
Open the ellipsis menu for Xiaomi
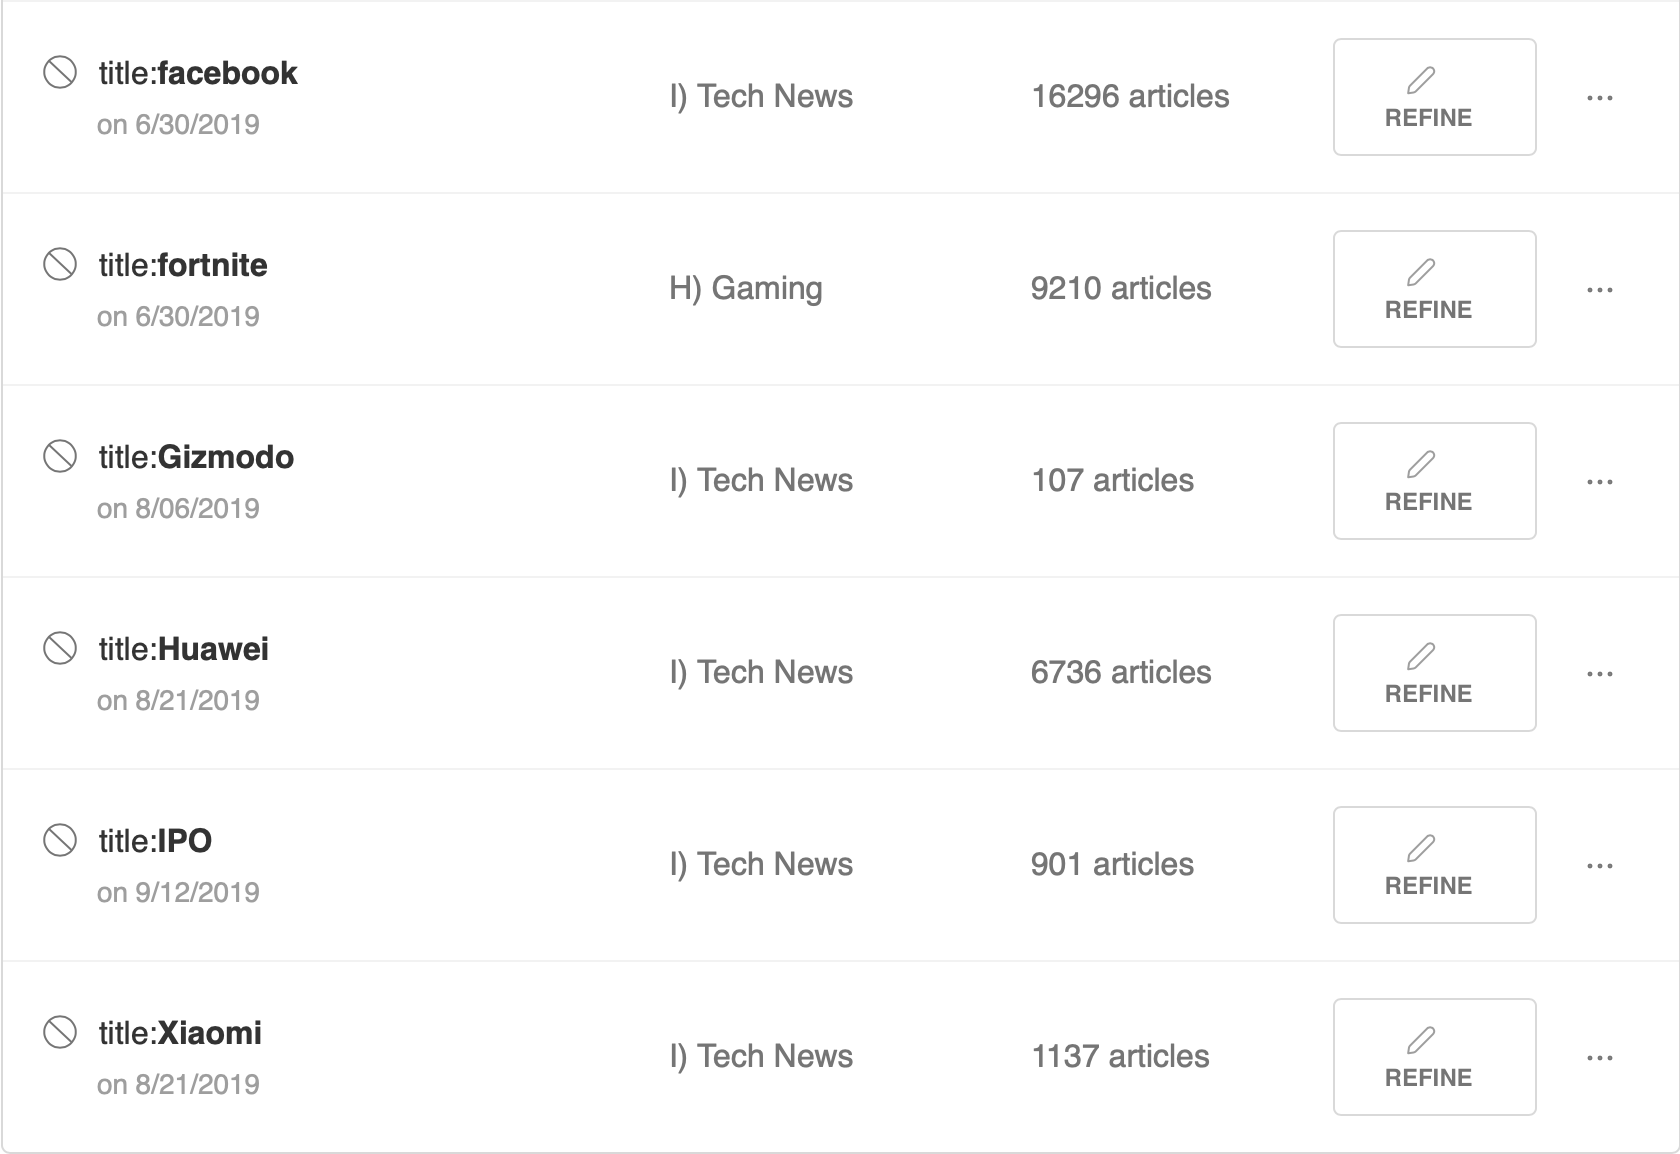(1599, 1058)
